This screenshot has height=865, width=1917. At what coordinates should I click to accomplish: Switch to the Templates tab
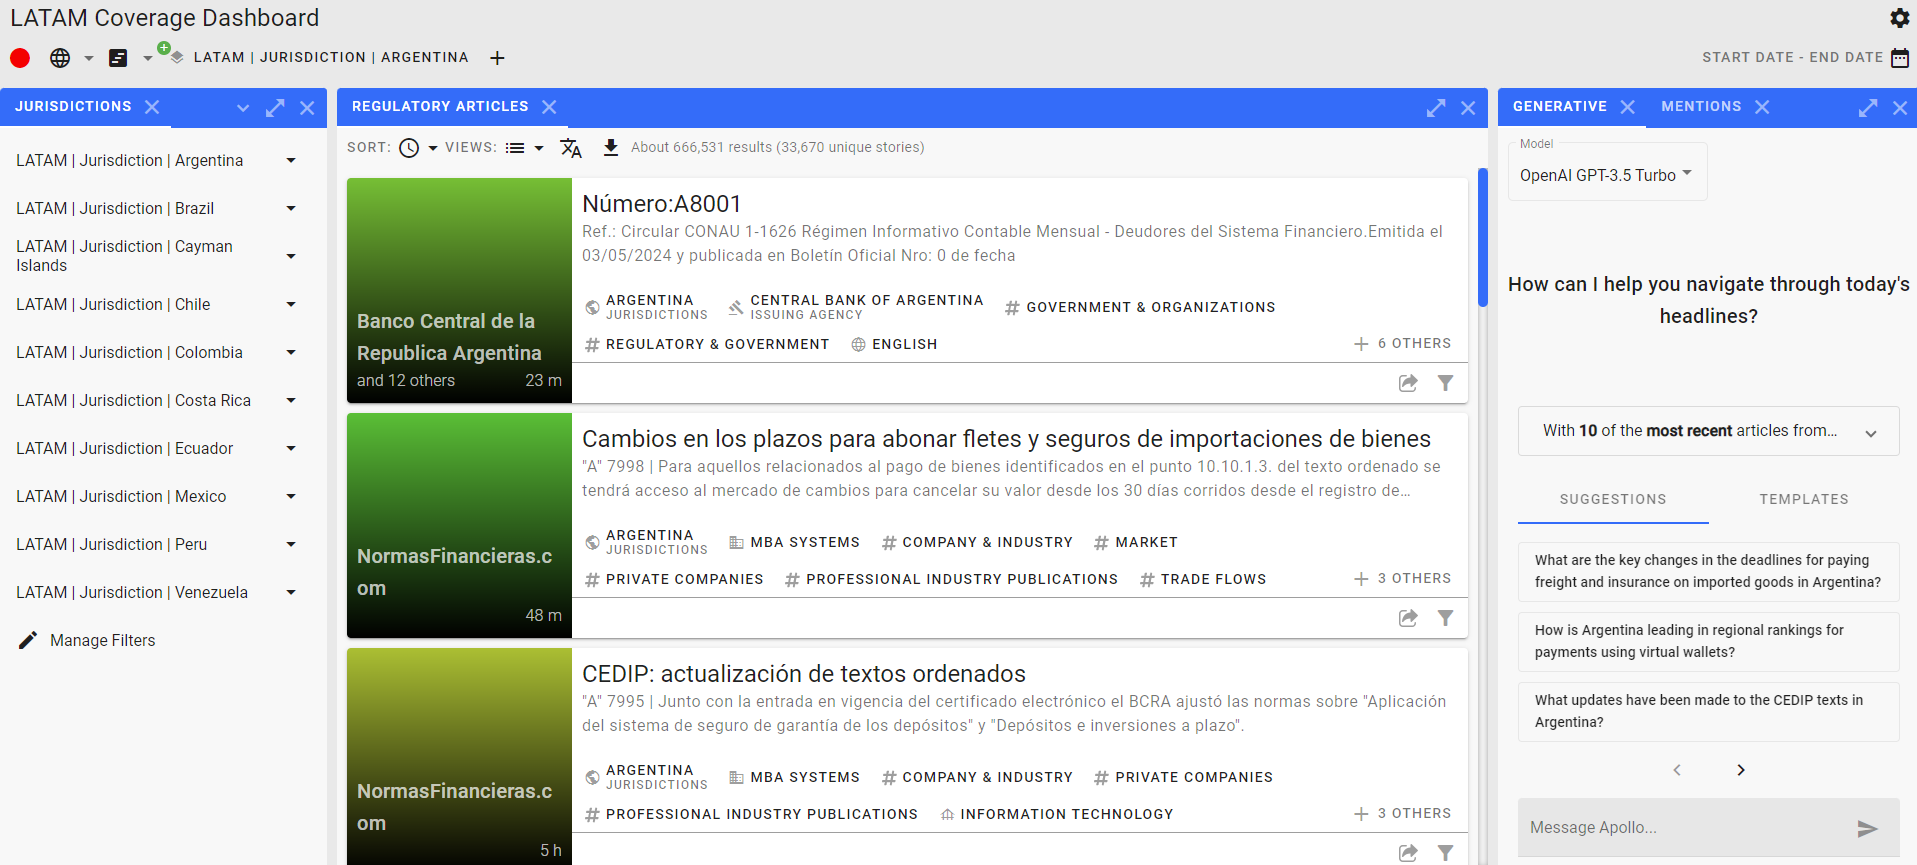[1804, 499]
